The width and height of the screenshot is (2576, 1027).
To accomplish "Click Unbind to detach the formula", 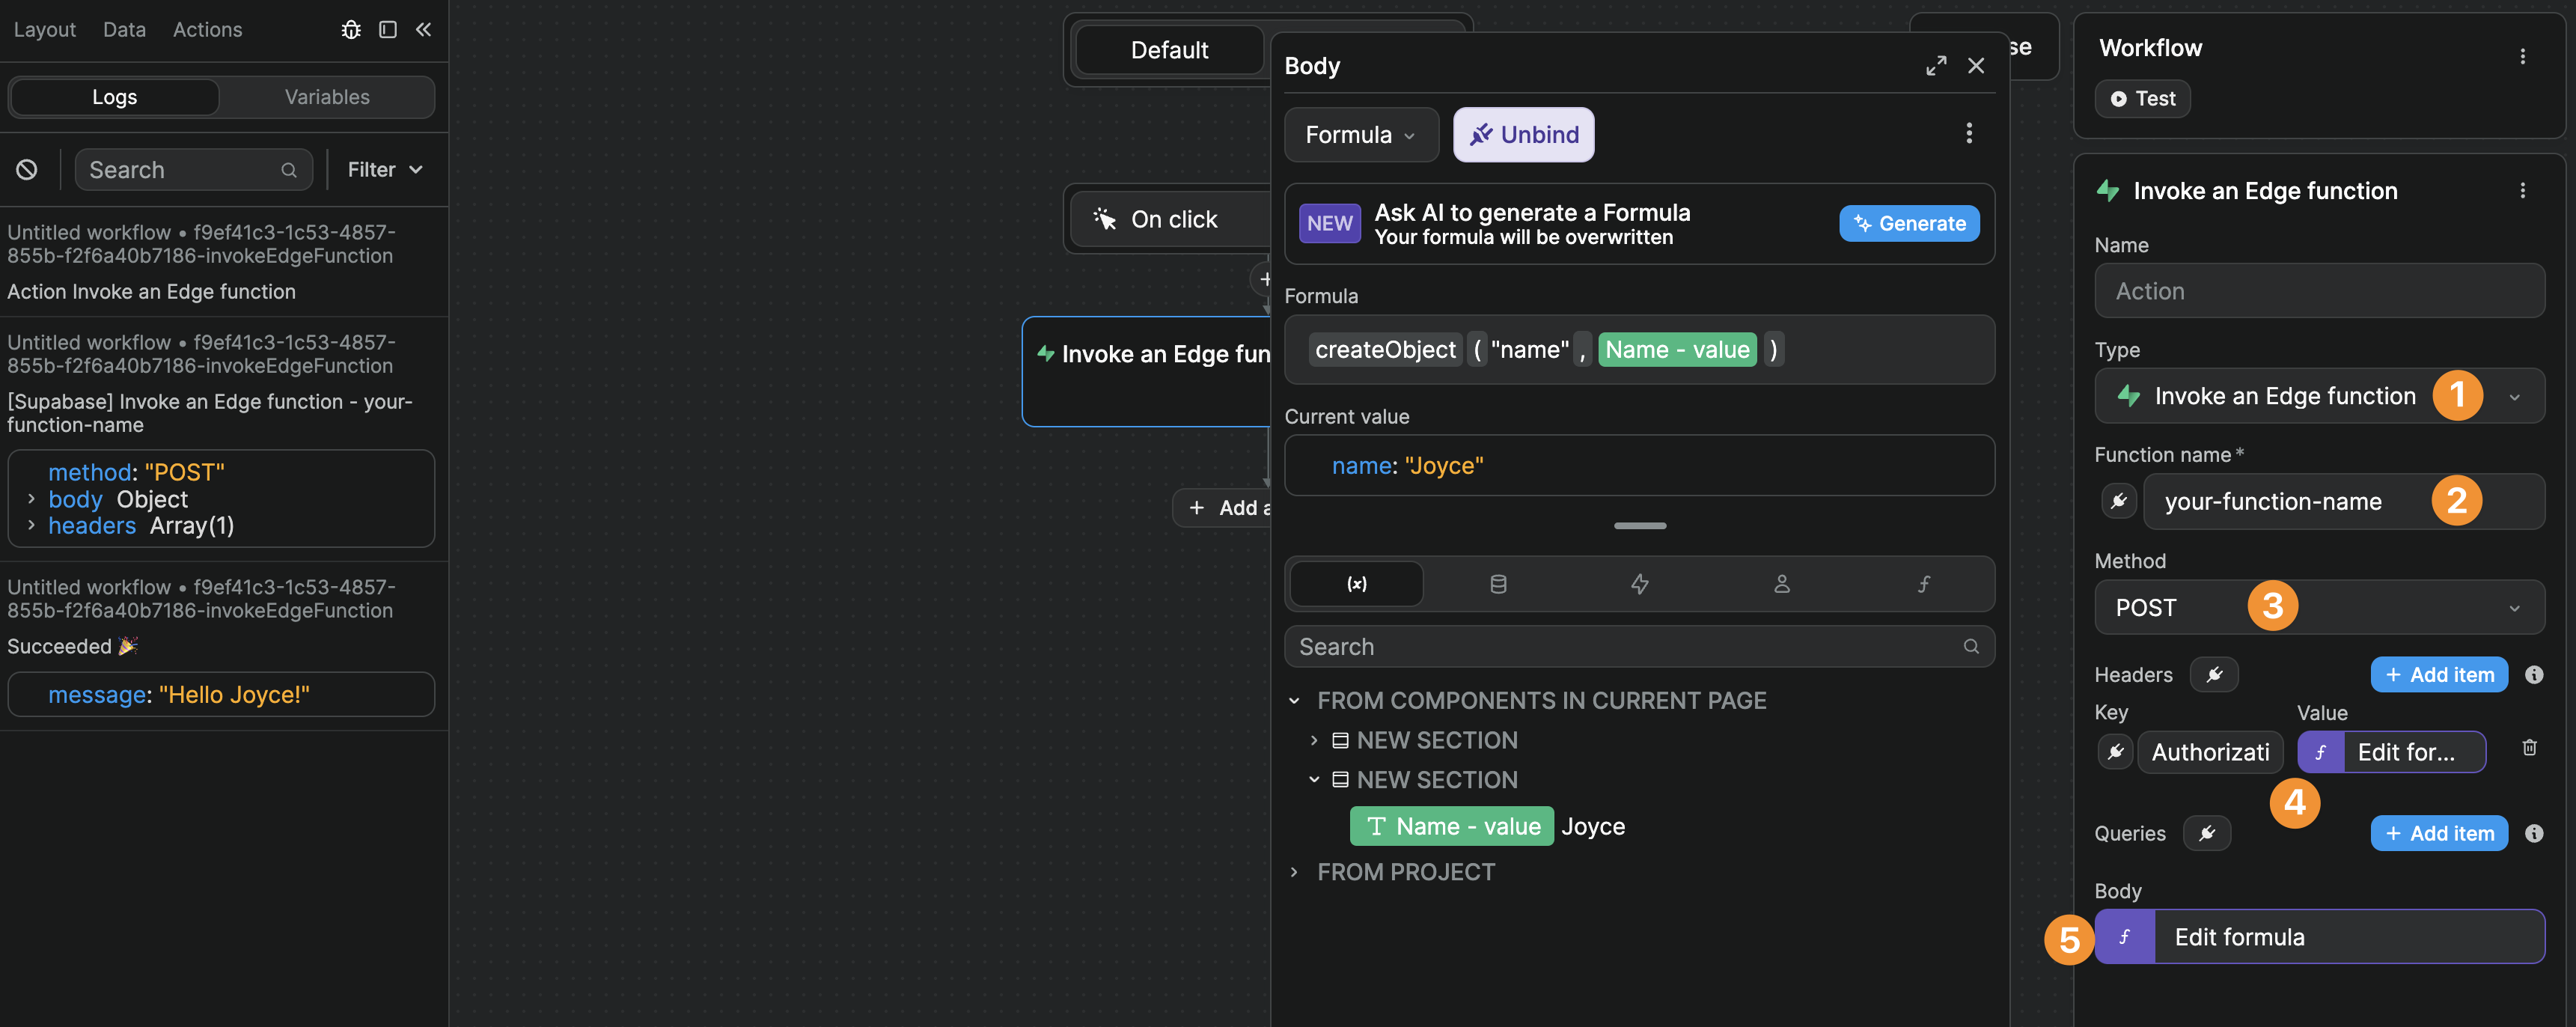I will (x=1523, y=134).
